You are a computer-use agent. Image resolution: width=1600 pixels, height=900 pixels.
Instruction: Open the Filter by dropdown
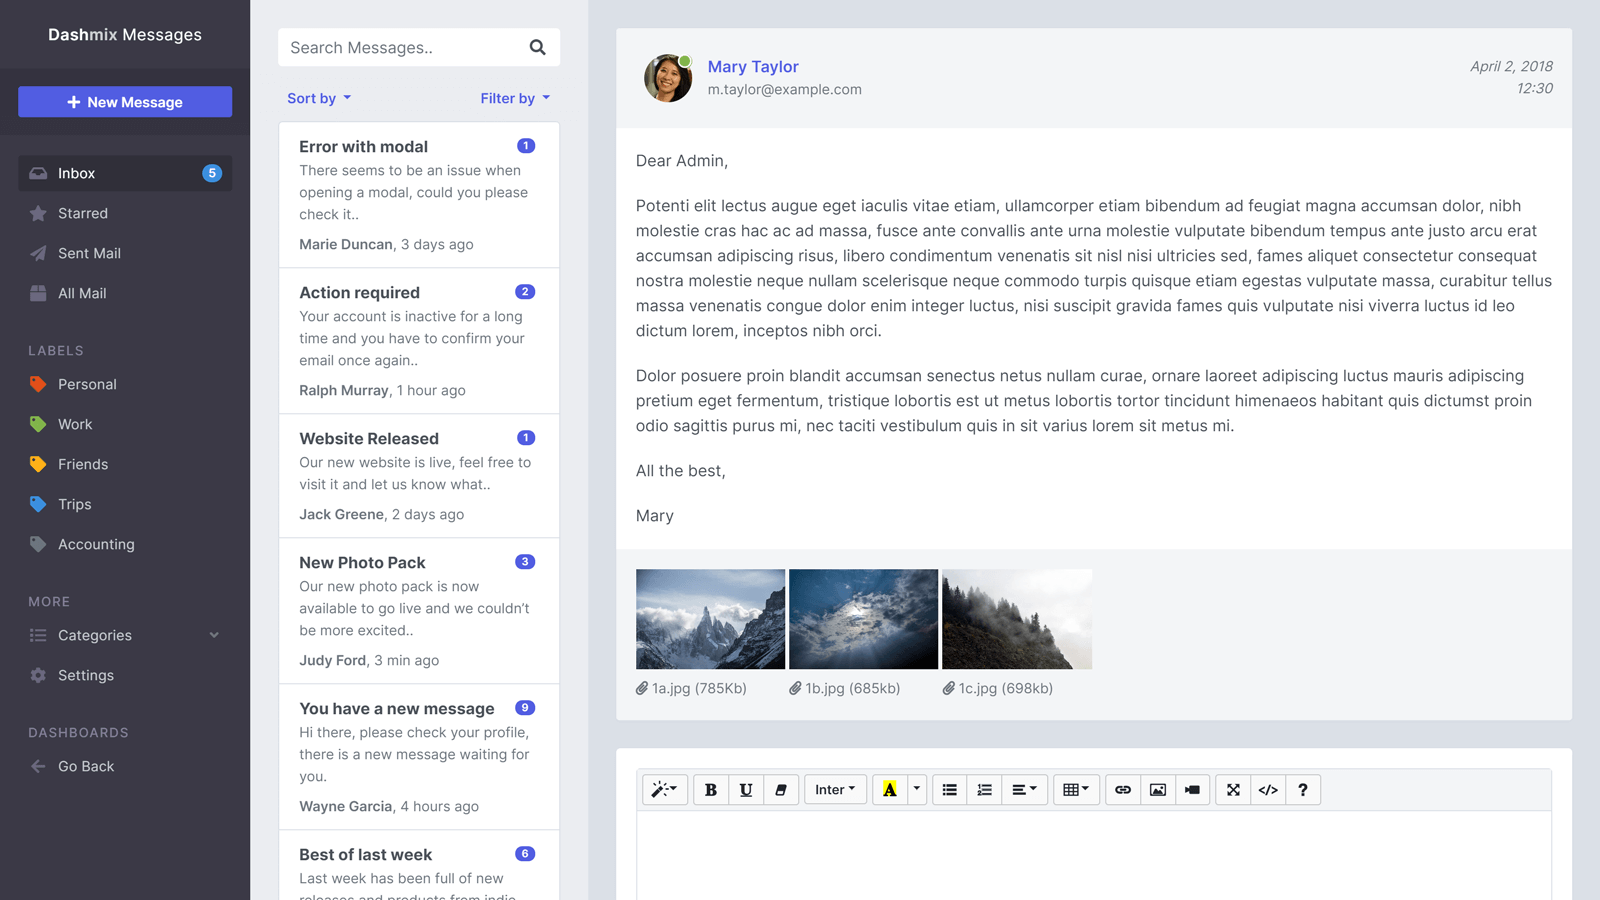[x=515, y=98]
